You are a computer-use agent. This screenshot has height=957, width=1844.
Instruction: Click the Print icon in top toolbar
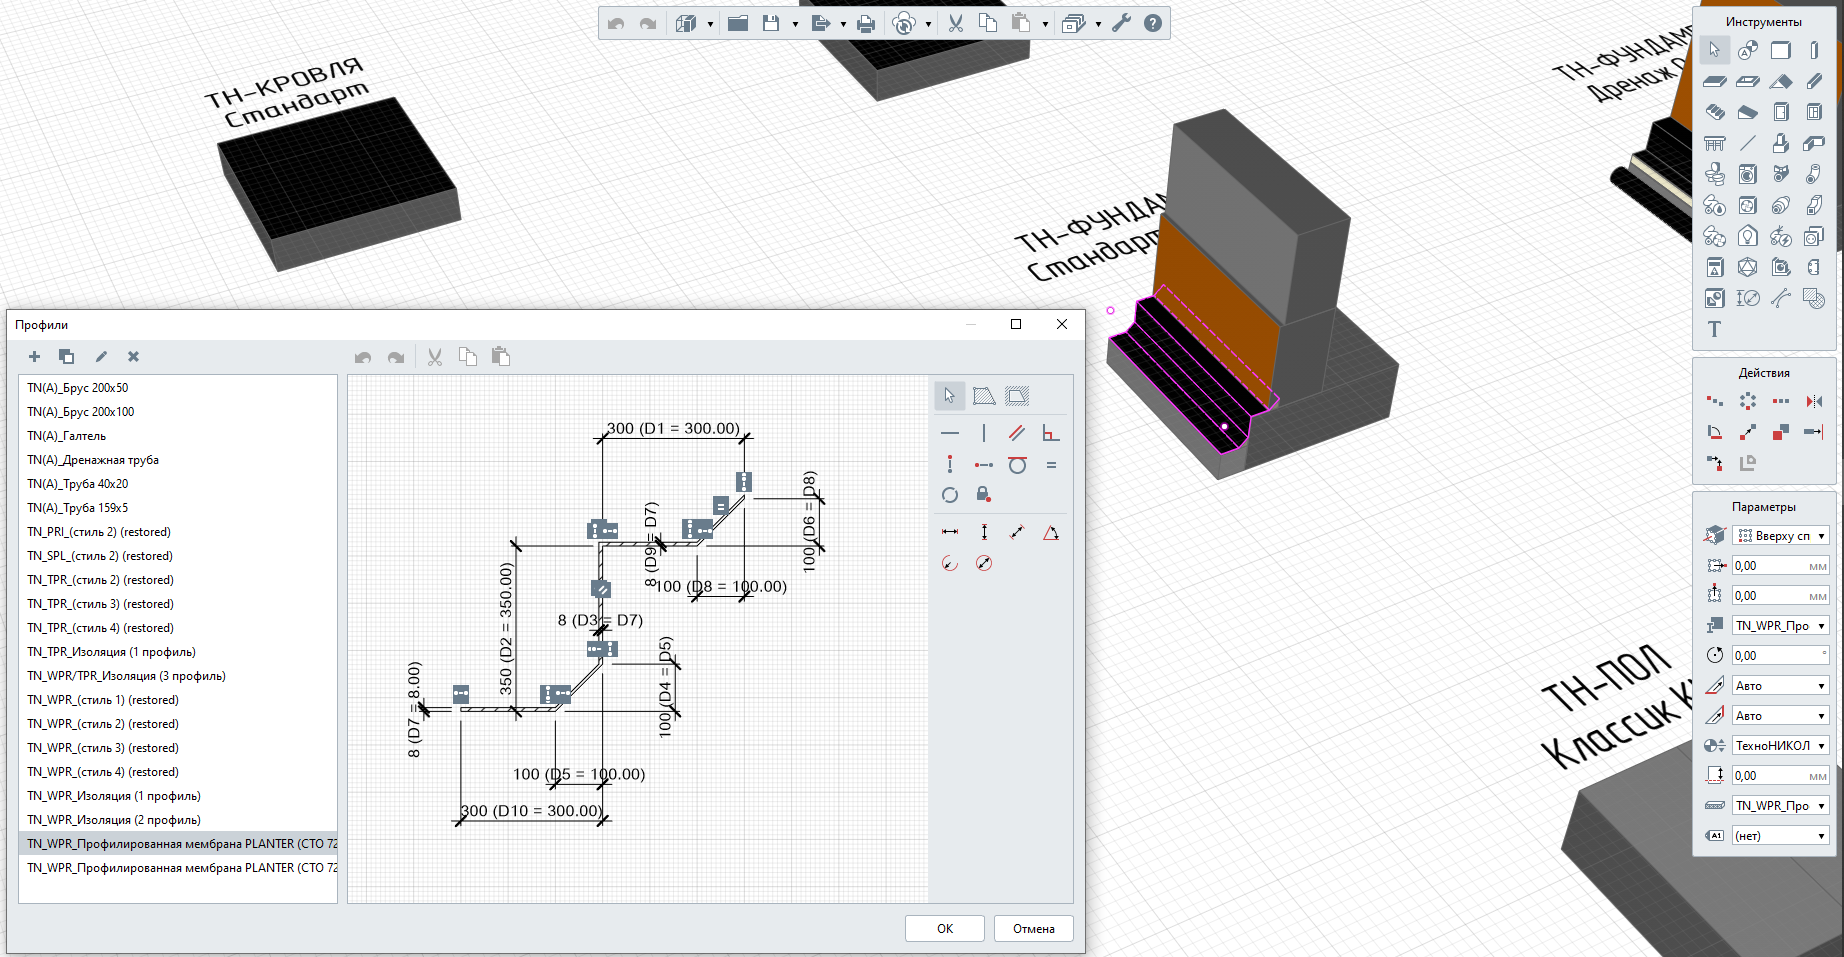coord(866,24)
